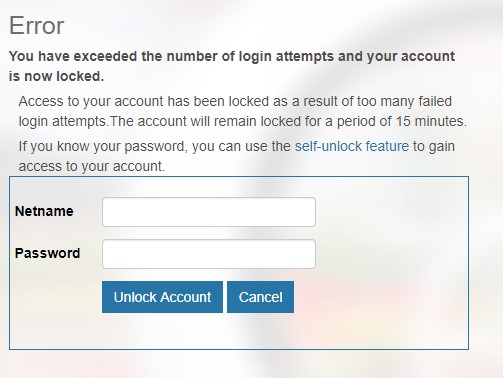Click the Netname field label

click(x=44, y=211)
